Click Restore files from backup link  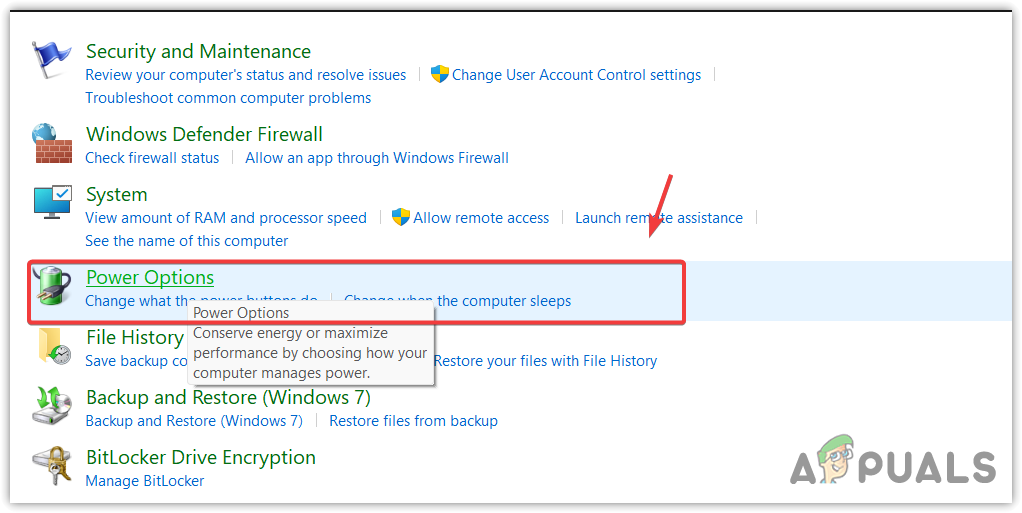(x=413, y=421)
